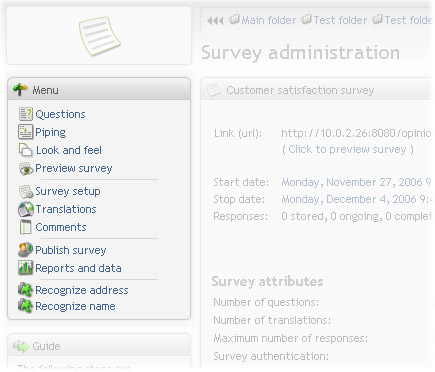Screen dimensions: 435x372
Task: Open the Main folder breadcrumb link
Action: pos(268,20)
